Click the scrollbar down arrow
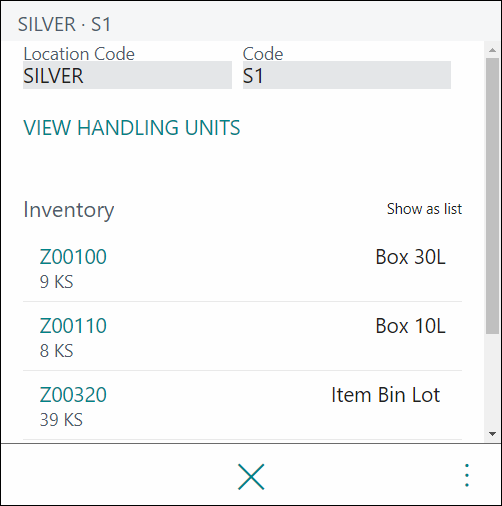502x506 pixels. (x=492, y=434)
